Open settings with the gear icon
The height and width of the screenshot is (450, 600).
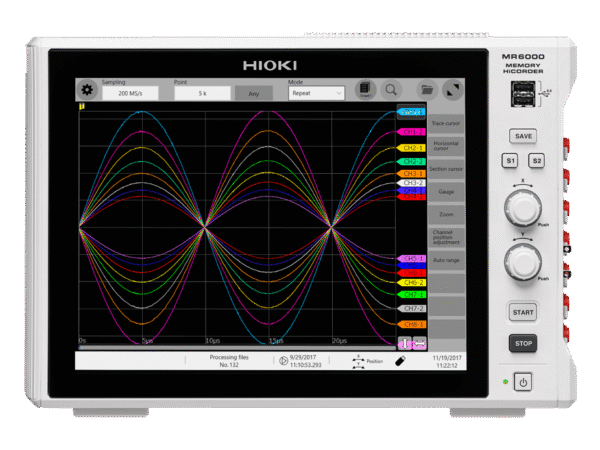click(87, 90)
